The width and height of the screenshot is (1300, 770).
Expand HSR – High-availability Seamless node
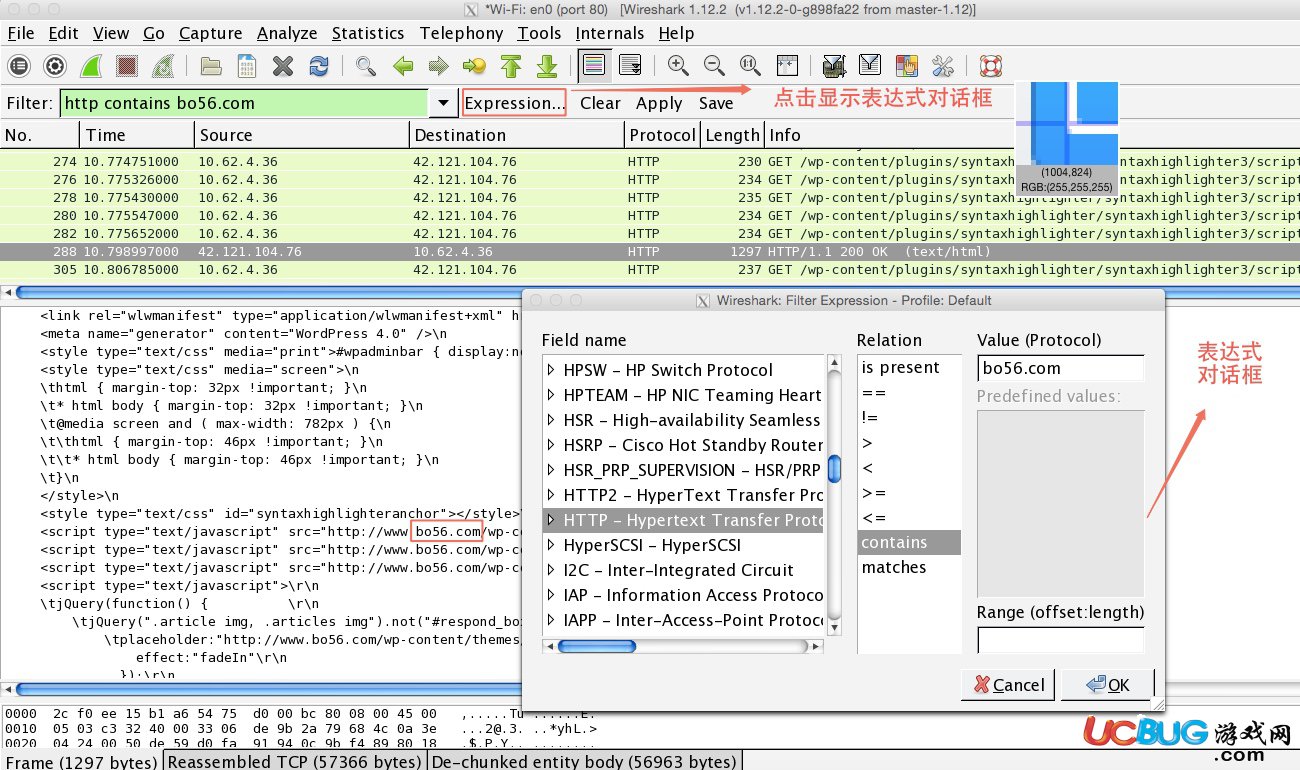click(551, 420)
